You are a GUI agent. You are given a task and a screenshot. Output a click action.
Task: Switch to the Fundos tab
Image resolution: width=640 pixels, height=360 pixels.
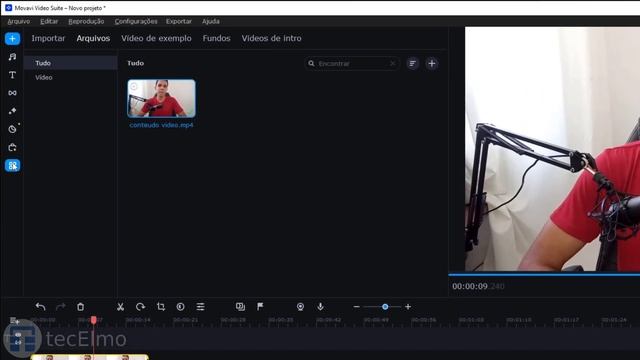(x=216, y=38)
